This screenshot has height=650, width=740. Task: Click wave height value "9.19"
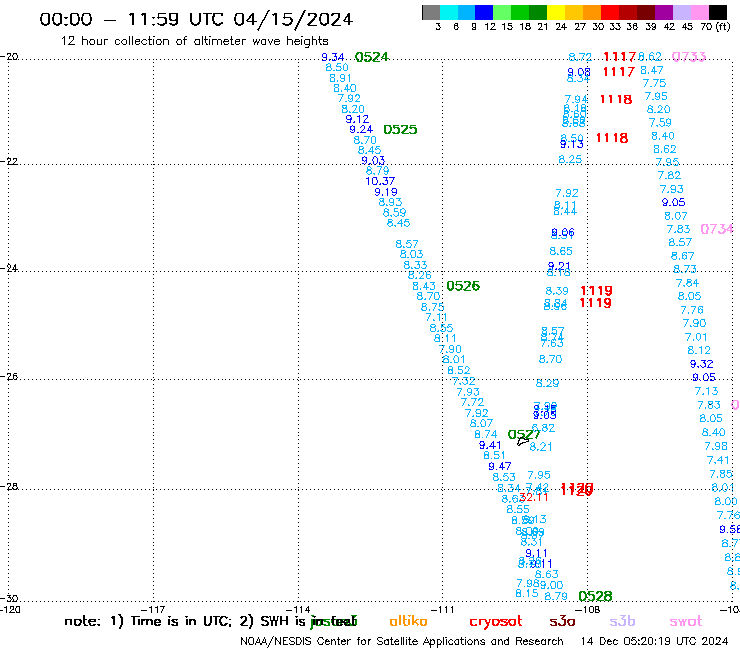(x=386, y=192)
